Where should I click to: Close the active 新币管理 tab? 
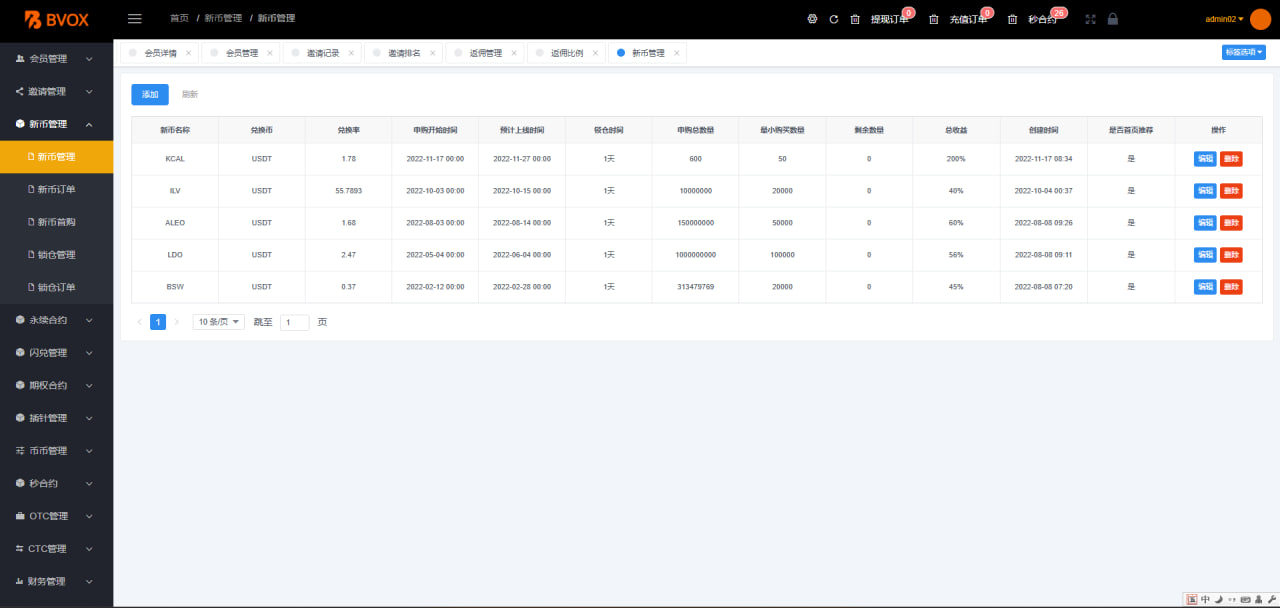[676, 53]
